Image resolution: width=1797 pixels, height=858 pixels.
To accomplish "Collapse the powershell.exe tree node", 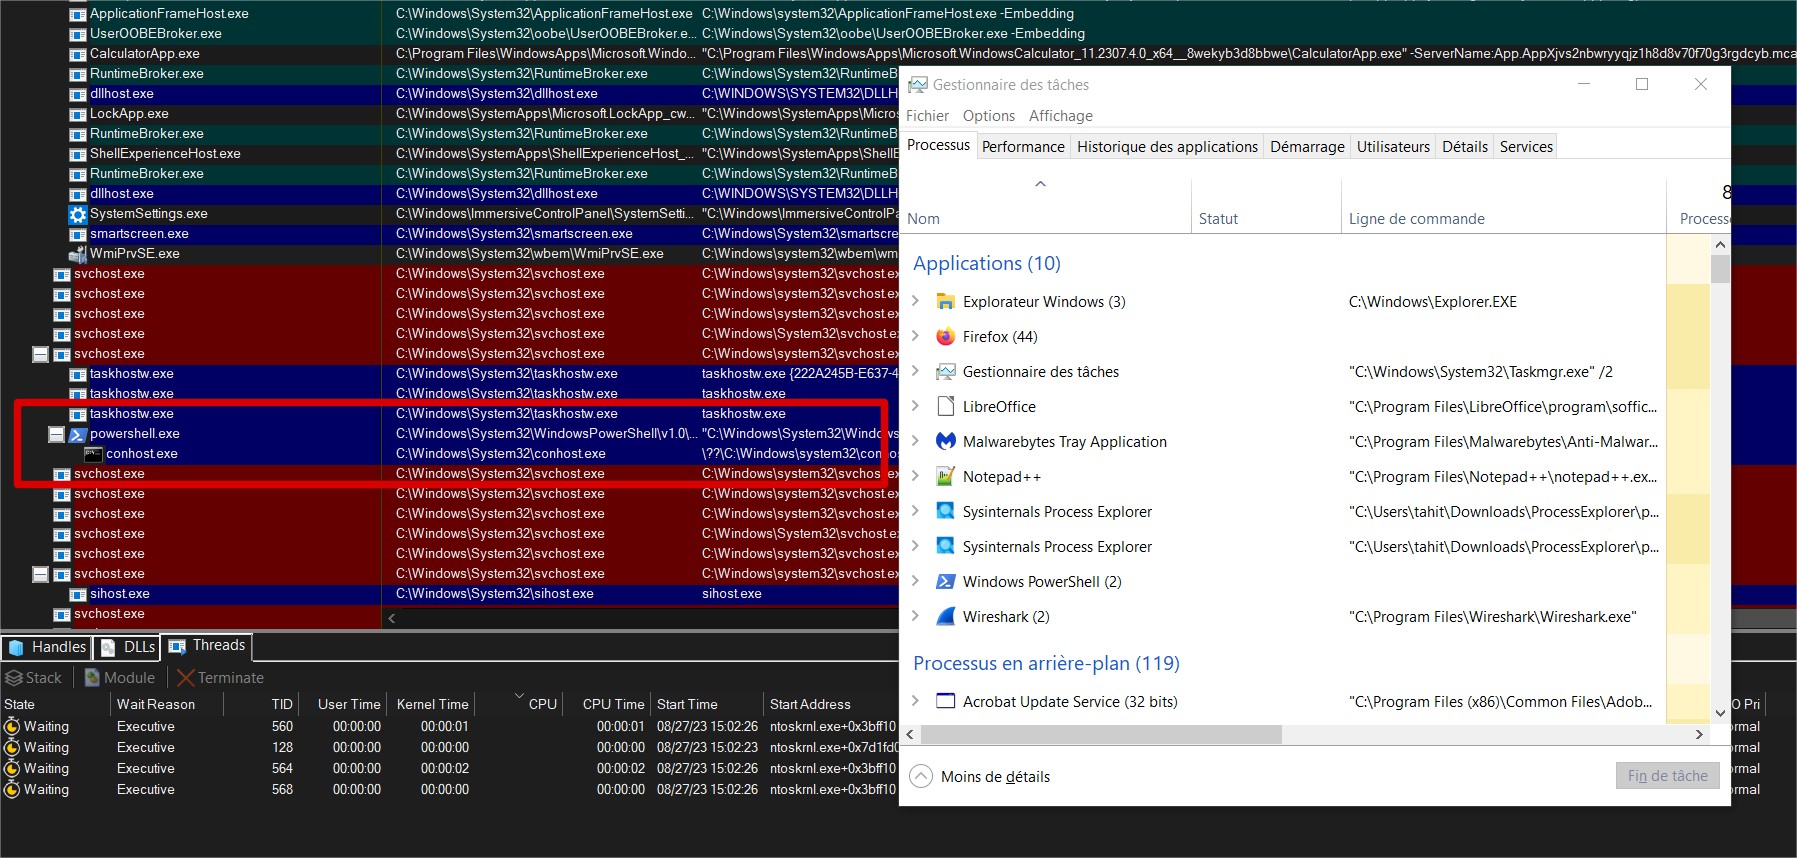I will [57, 434].
